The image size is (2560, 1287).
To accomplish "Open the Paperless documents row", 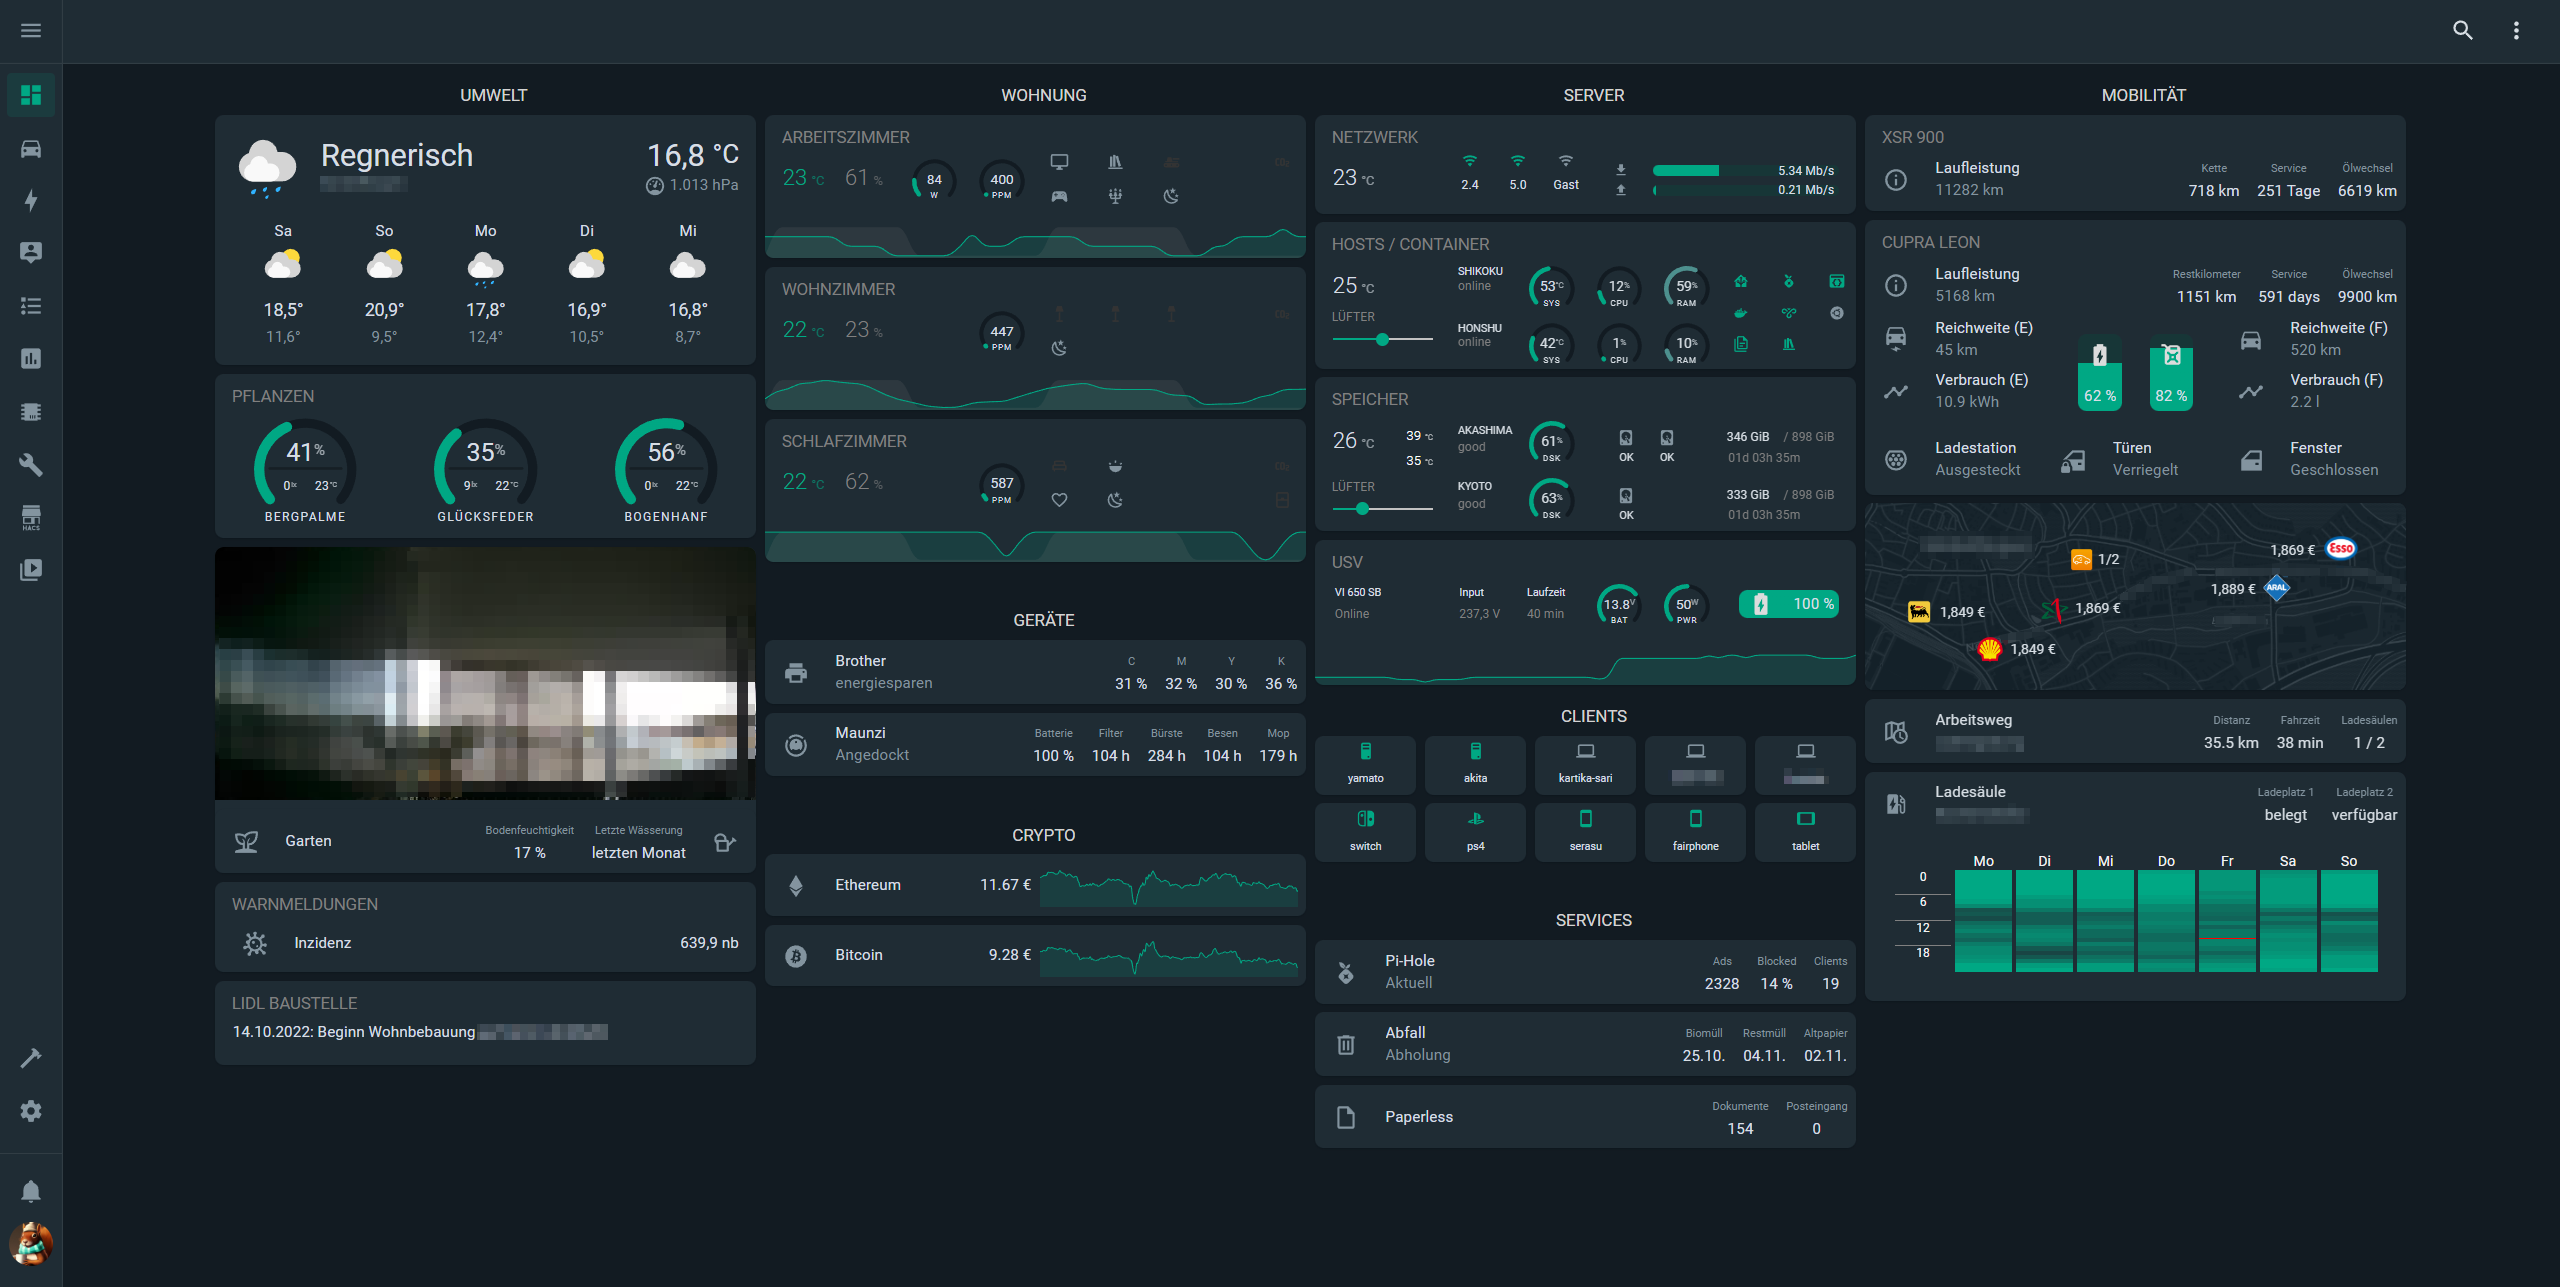I will 1585,1117.
